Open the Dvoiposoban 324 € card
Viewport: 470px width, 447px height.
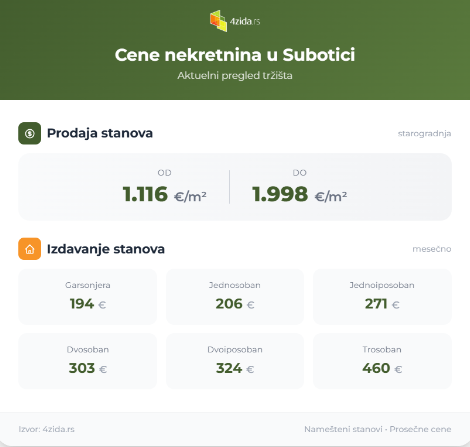(x=235, y=361)
